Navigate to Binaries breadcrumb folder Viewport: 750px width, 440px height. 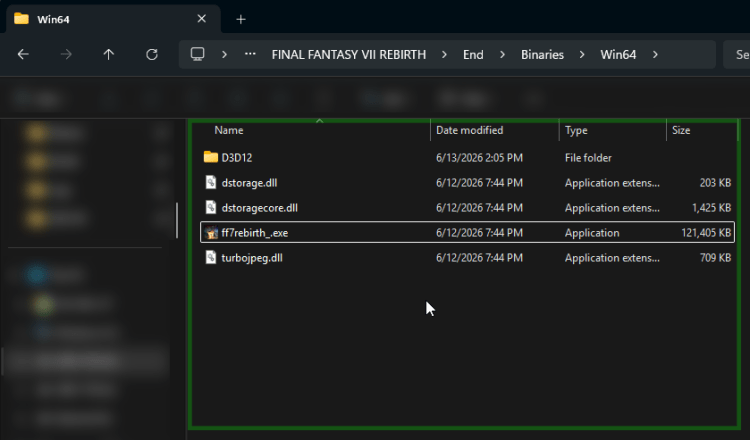542,55
